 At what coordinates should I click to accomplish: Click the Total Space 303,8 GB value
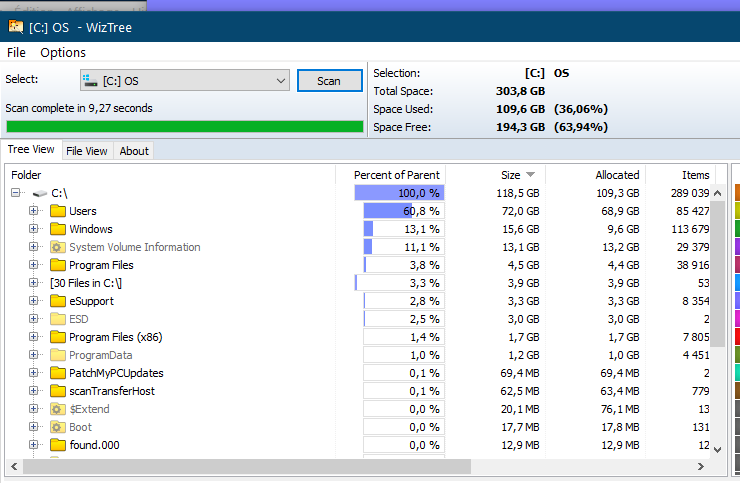(x=521, y=91)
